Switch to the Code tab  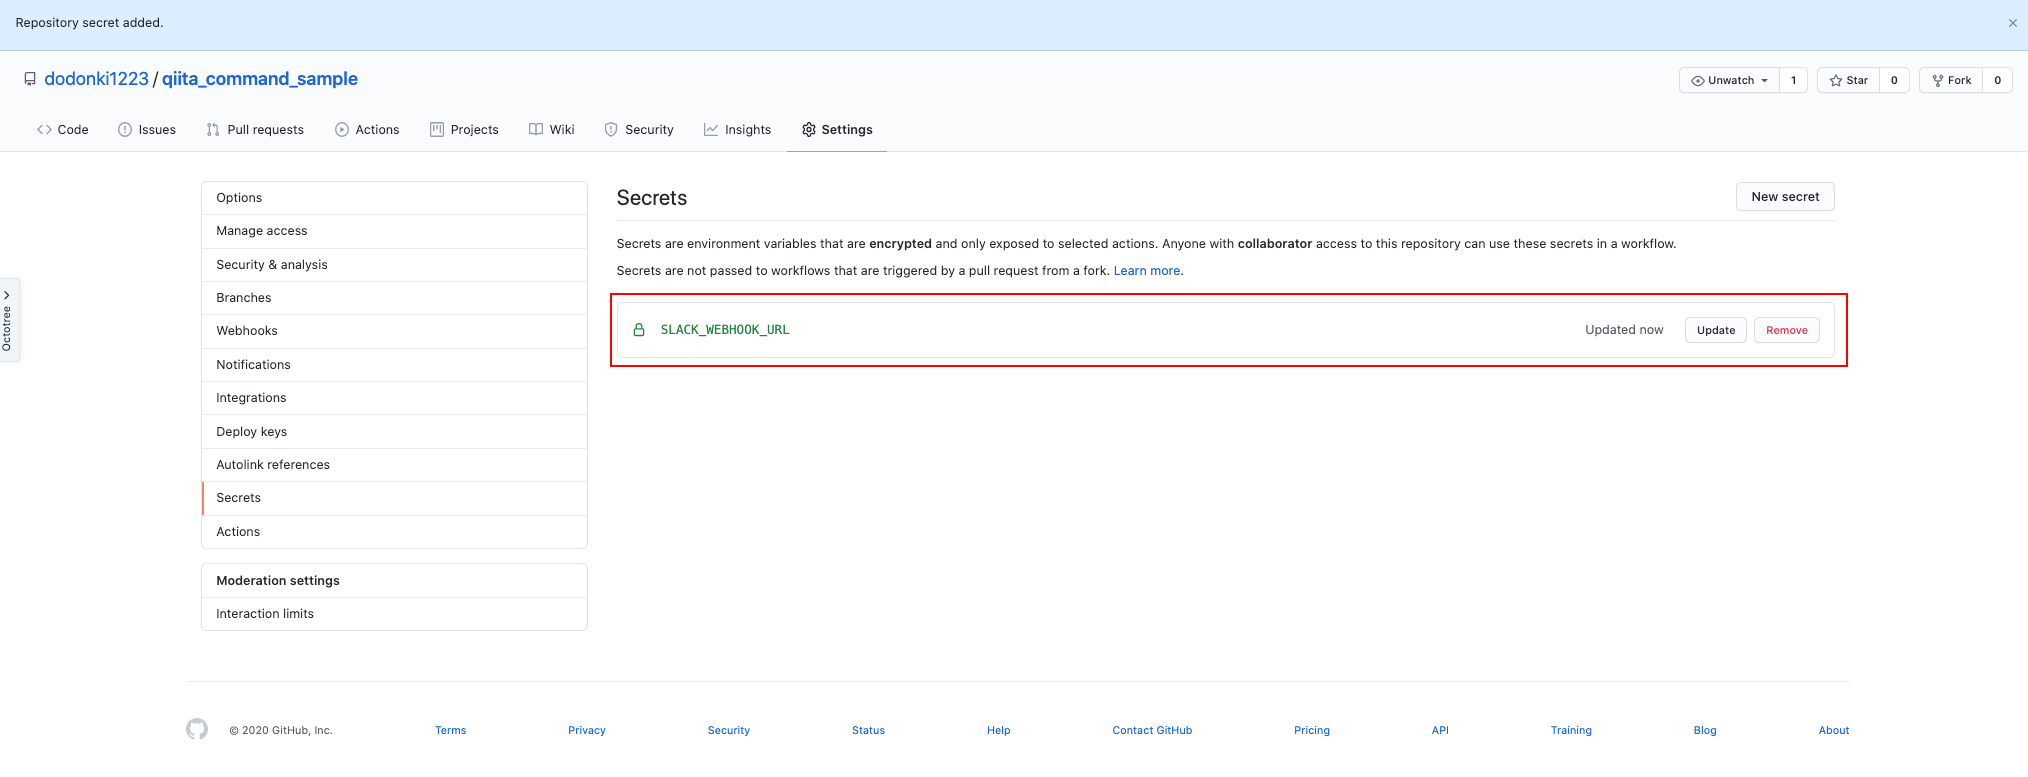pos(62,130)
